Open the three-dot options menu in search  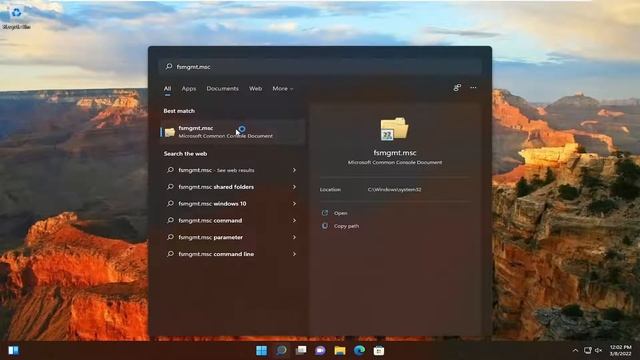473,87
